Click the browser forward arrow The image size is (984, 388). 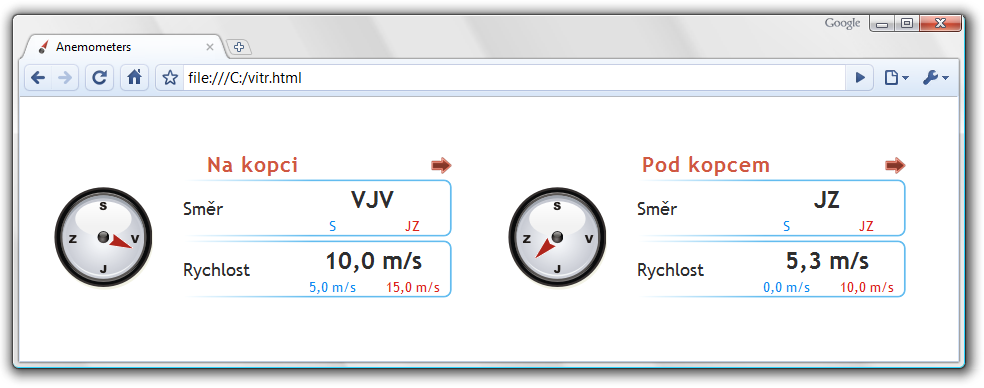tap(65, 78)
